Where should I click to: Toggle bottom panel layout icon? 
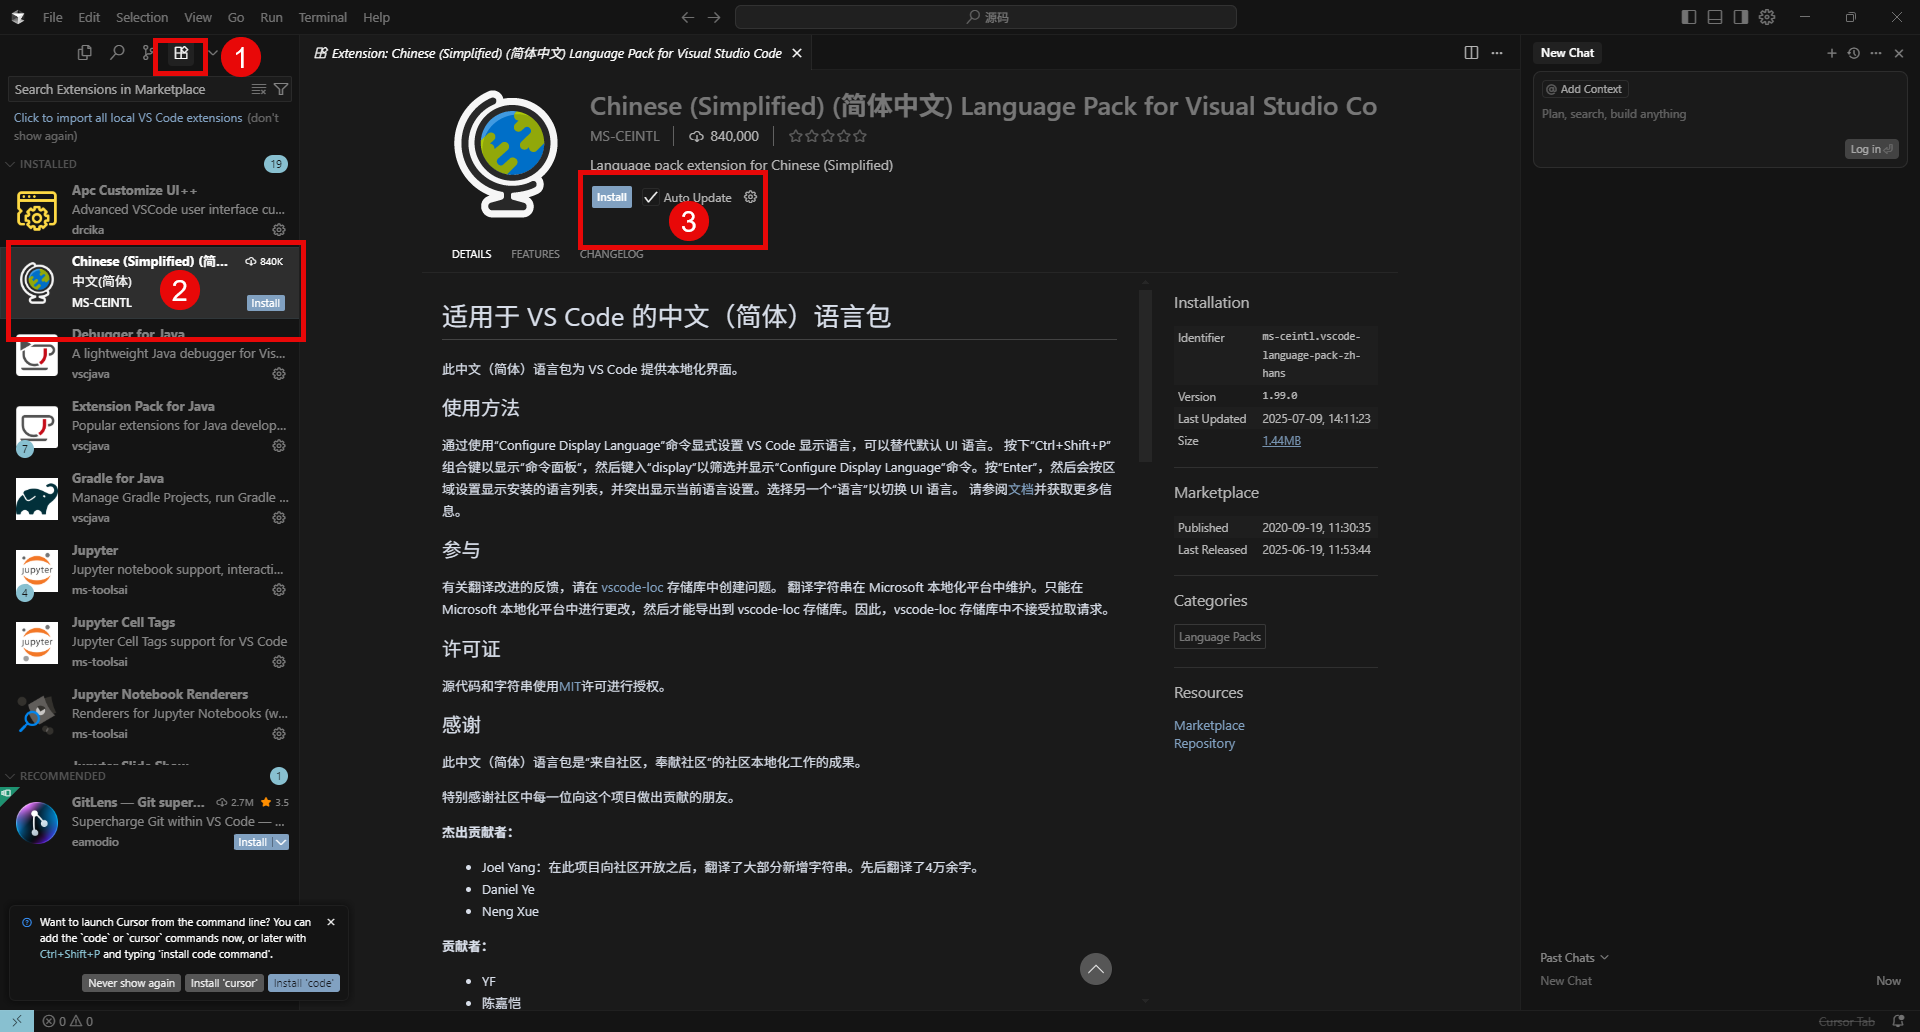[x=1715, y=17]
